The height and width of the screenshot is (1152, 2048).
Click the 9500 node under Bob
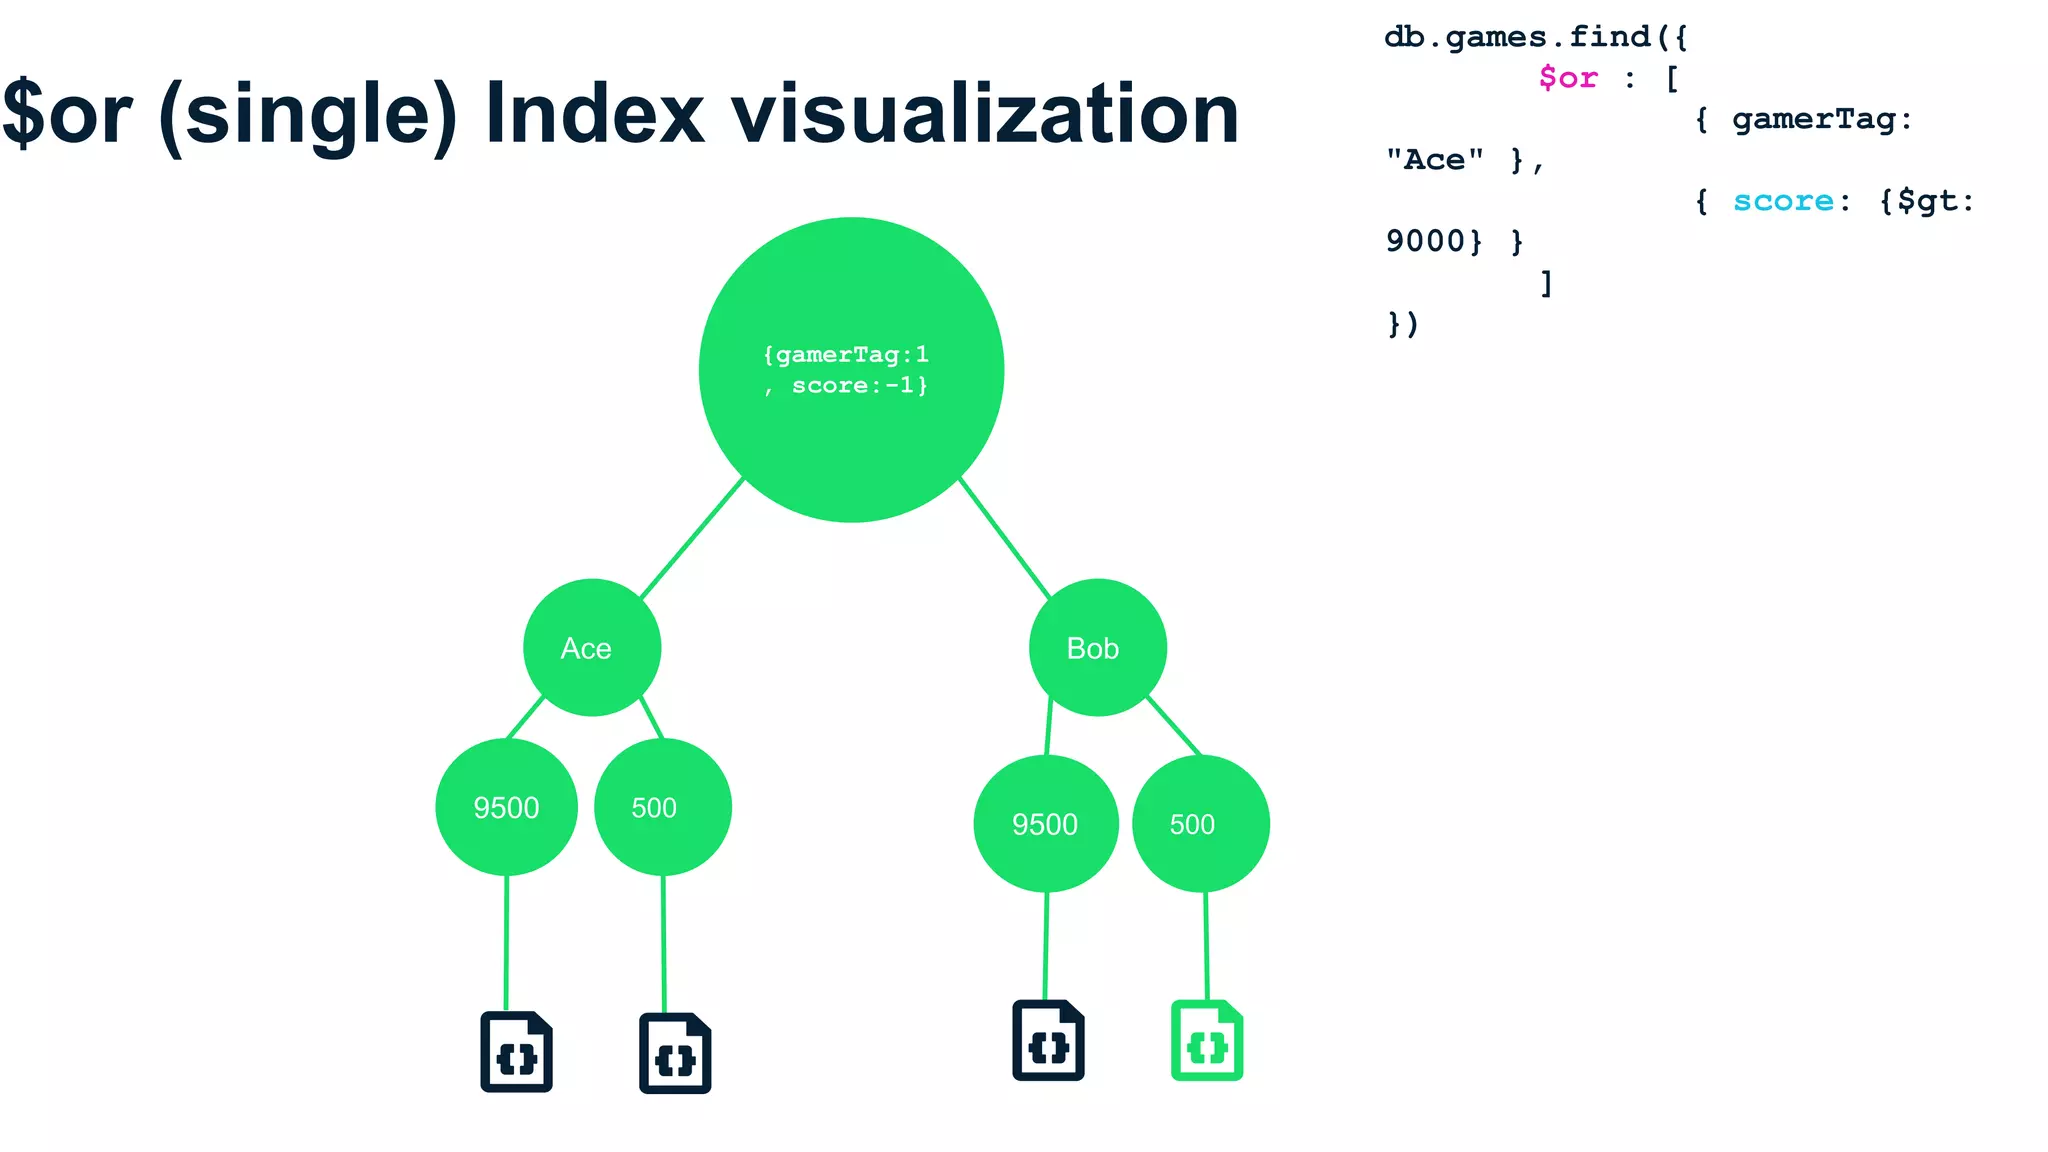1045,824
